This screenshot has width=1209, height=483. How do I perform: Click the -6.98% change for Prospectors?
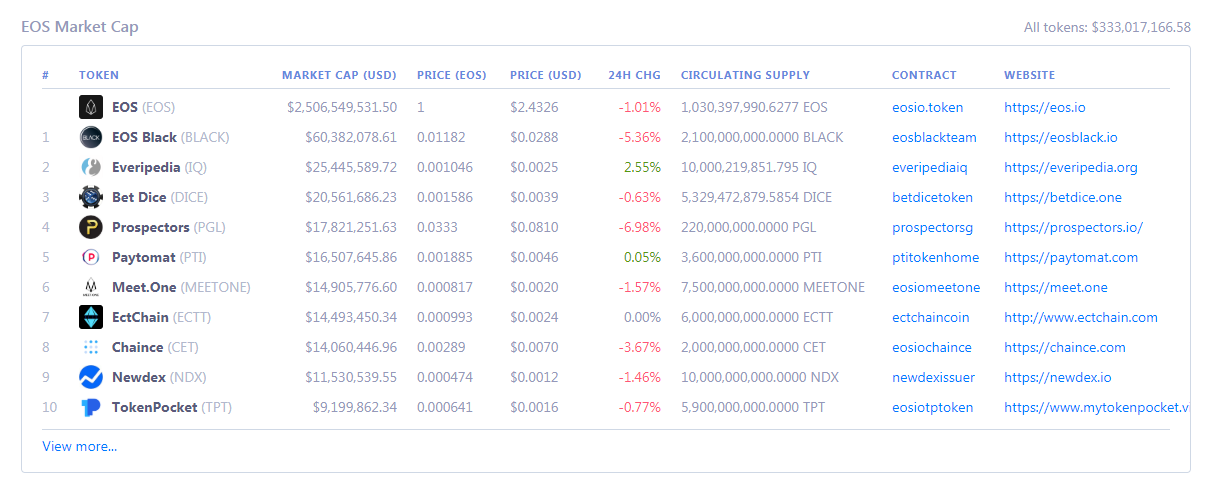(640, 227)
